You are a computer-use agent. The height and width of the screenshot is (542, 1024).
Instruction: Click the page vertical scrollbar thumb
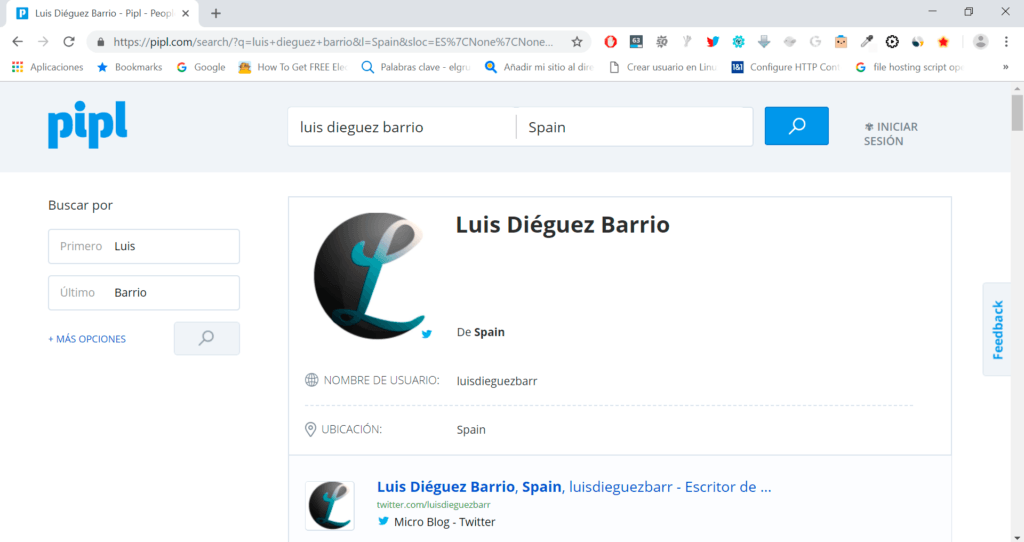coord(1017,112)
